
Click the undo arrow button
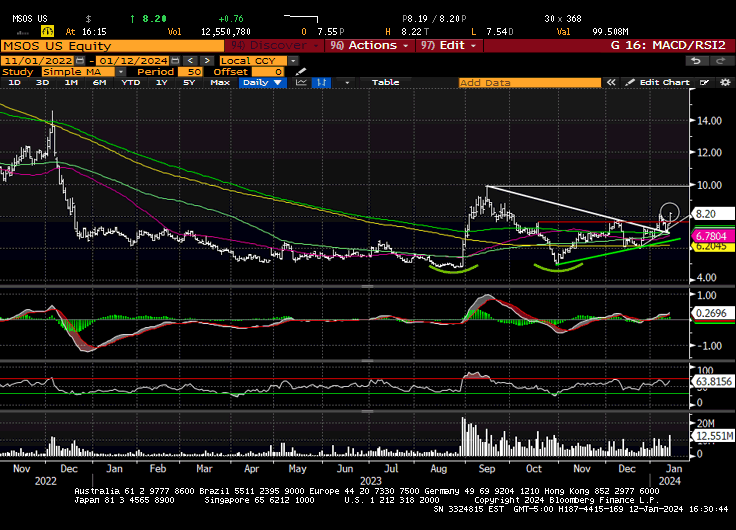pos(696,61)
